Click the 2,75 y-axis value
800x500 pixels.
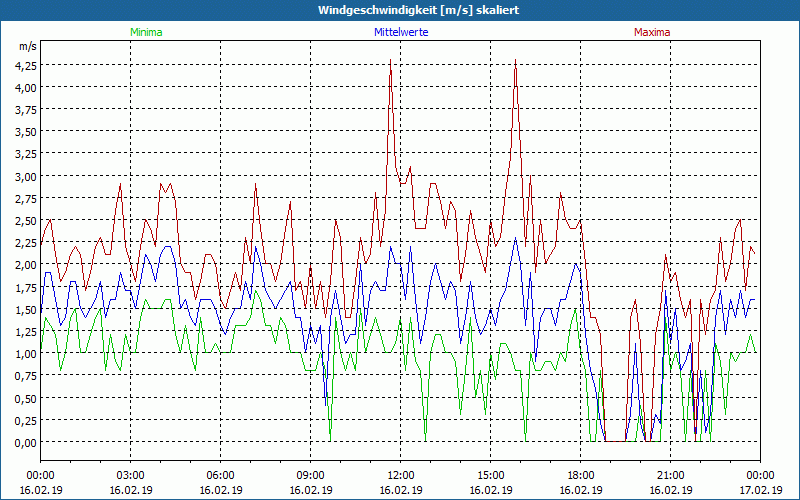pos(26,198)
